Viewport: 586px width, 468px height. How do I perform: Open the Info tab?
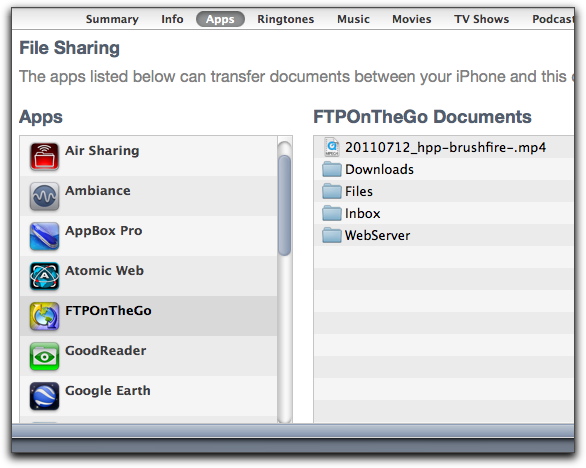[172, 19]
